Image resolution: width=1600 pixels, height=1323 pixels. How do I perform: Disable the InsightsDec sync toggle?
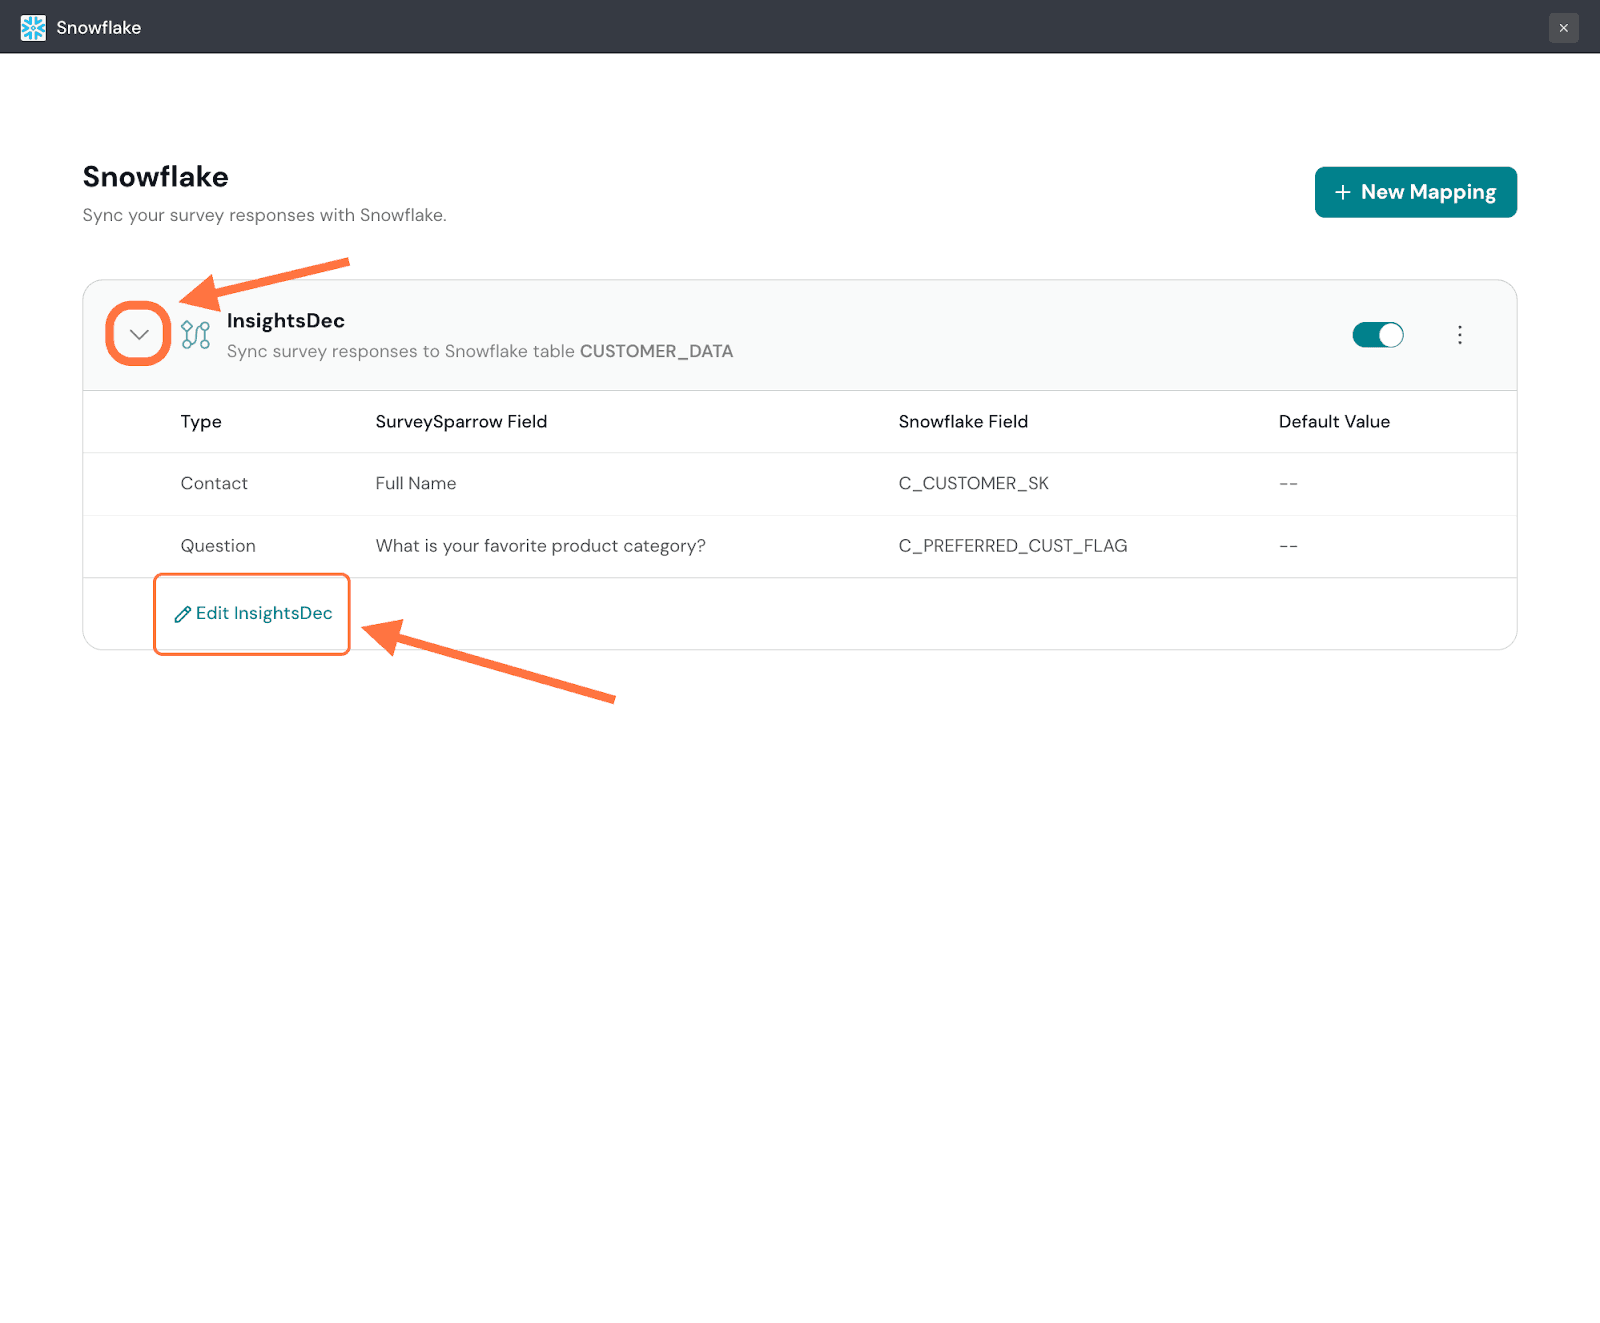pyautogui.click(x=1377, y=335)
